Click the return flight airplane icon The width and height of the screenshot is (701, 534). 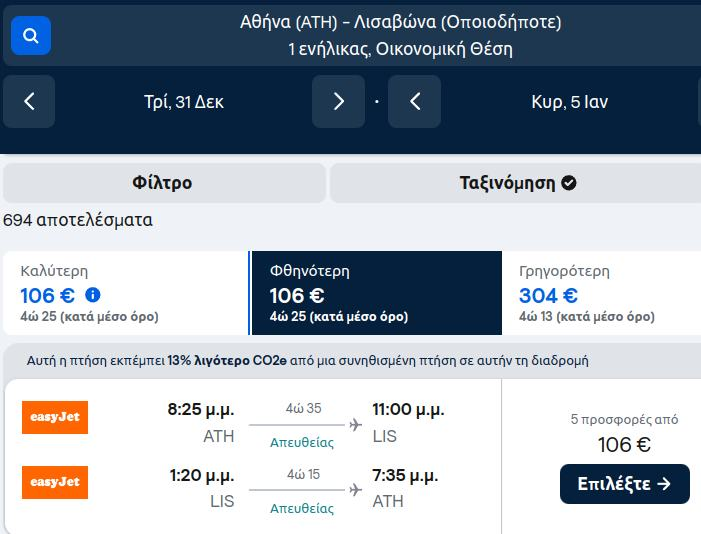point(355,490)
